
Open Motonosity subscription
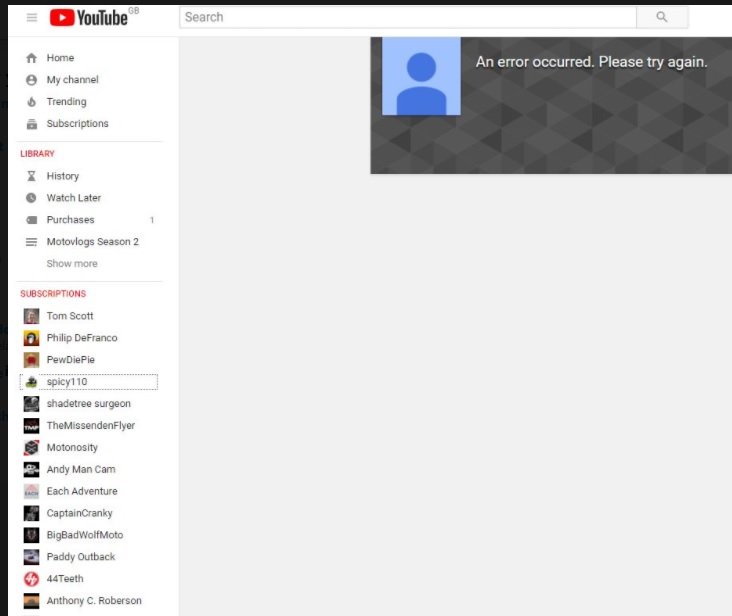pyautogui.click(x=72, y=448)
